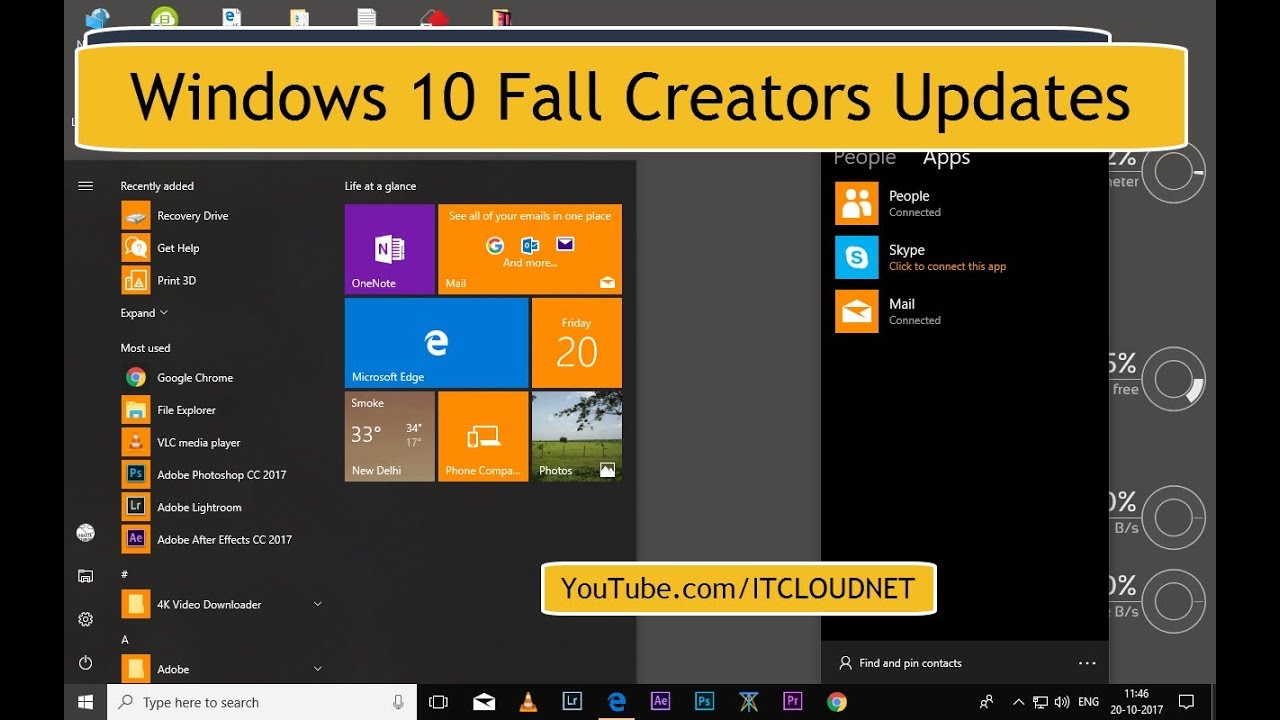This screenshot has width=1280, height=720.
Task: Click 'Click to connect this app' under Skype
Action: (947, 267)
